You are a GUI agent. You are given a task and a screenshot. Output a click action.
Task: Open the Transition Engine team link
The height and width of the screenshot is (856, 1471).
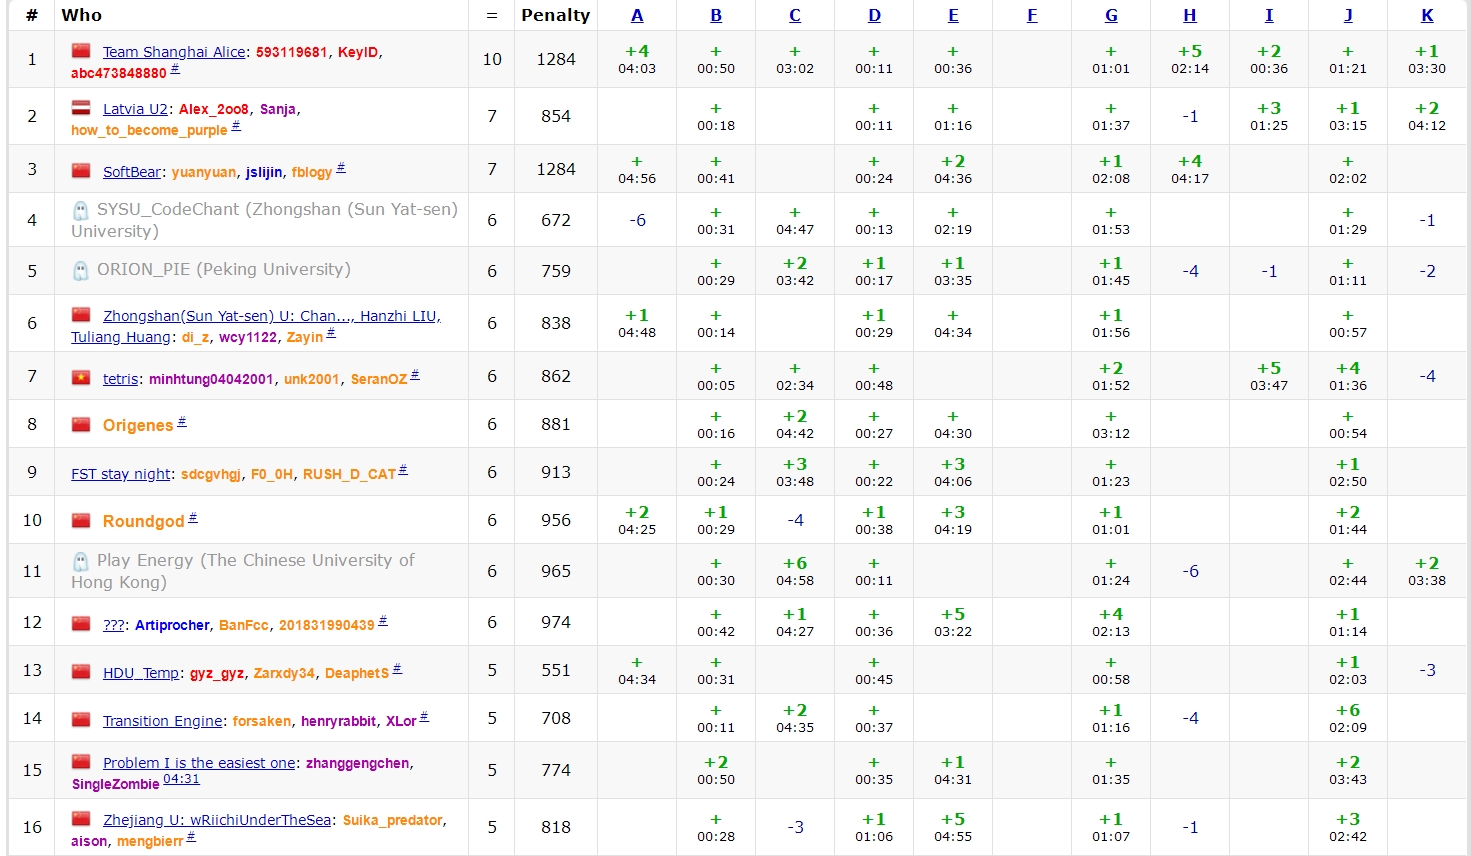point(162,721)
